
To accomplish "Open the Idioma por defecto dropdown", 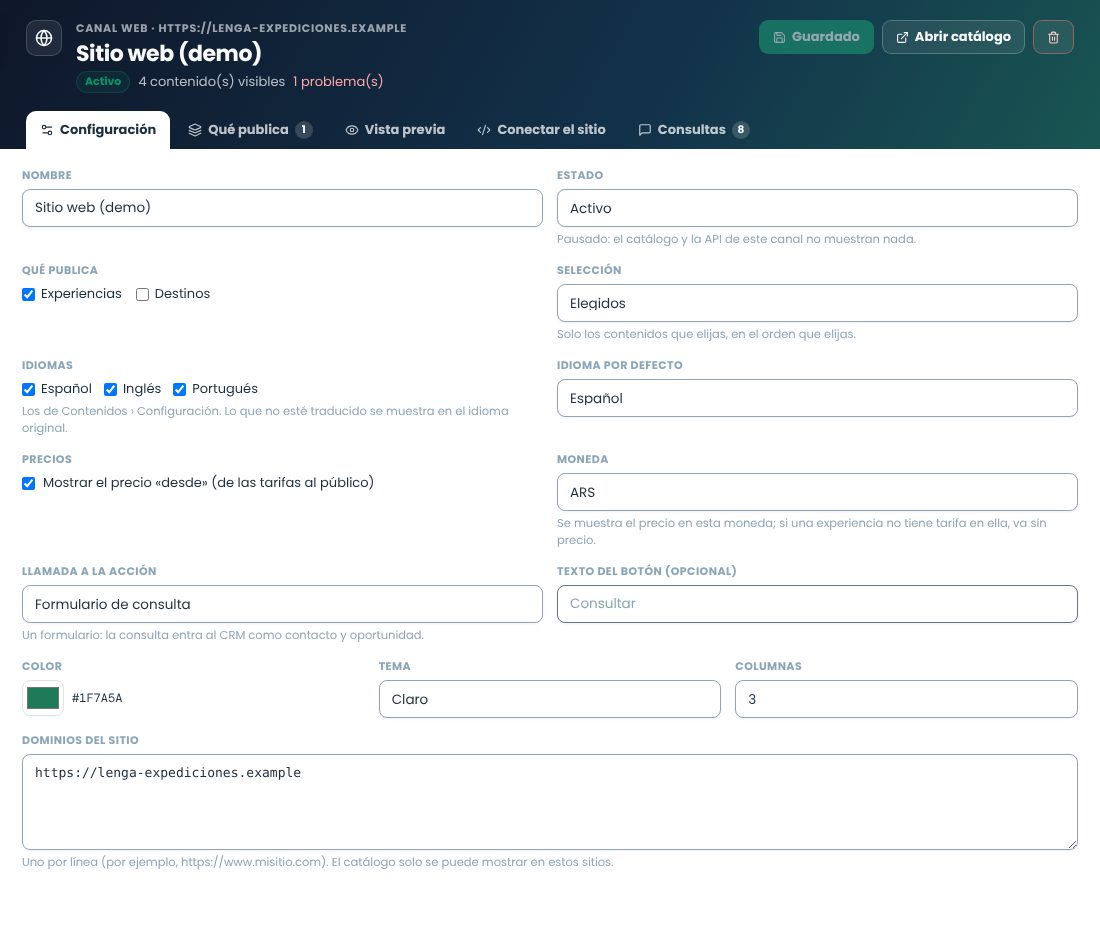I will point(817,398).
